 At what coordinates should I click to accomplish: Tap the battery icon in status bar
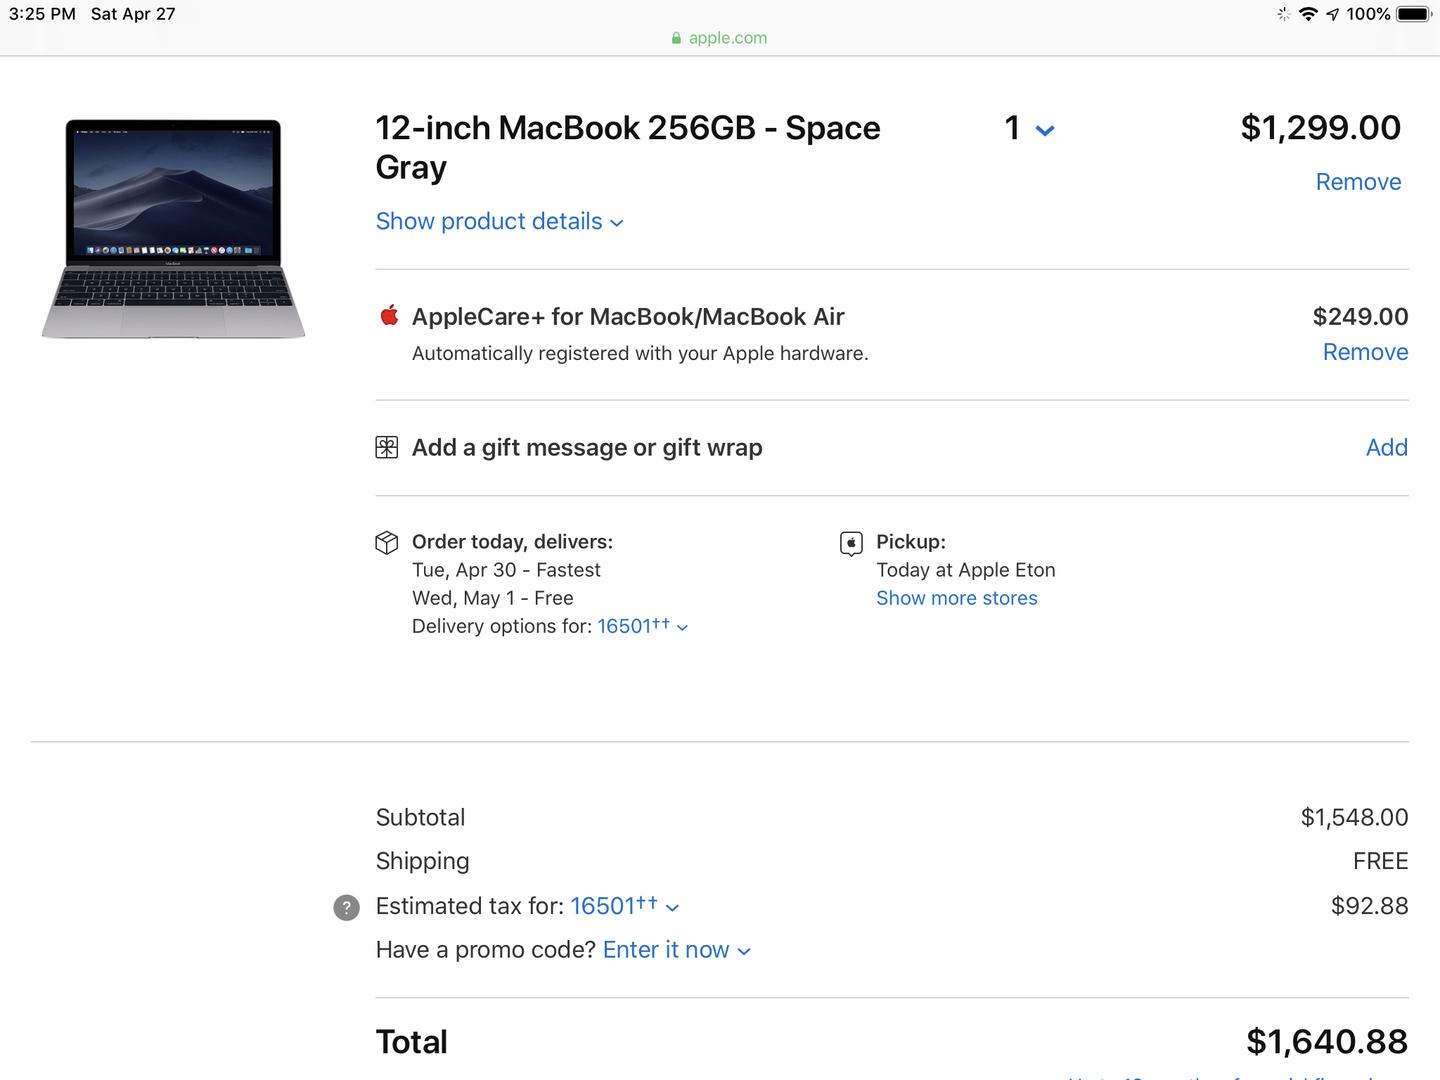pos(1414,14)
